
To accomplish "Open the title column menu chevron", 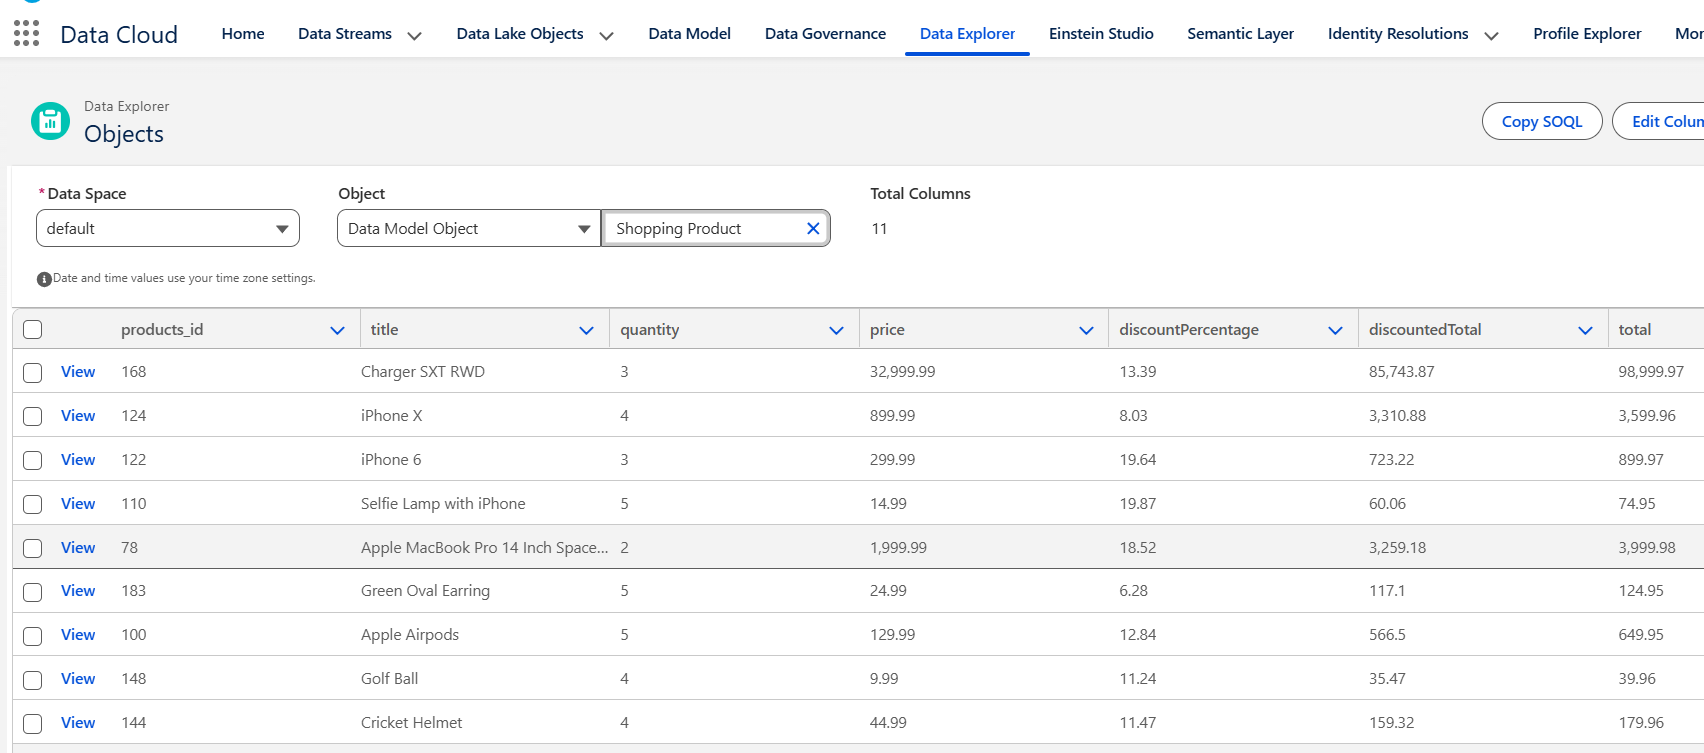I will [586, 331].
